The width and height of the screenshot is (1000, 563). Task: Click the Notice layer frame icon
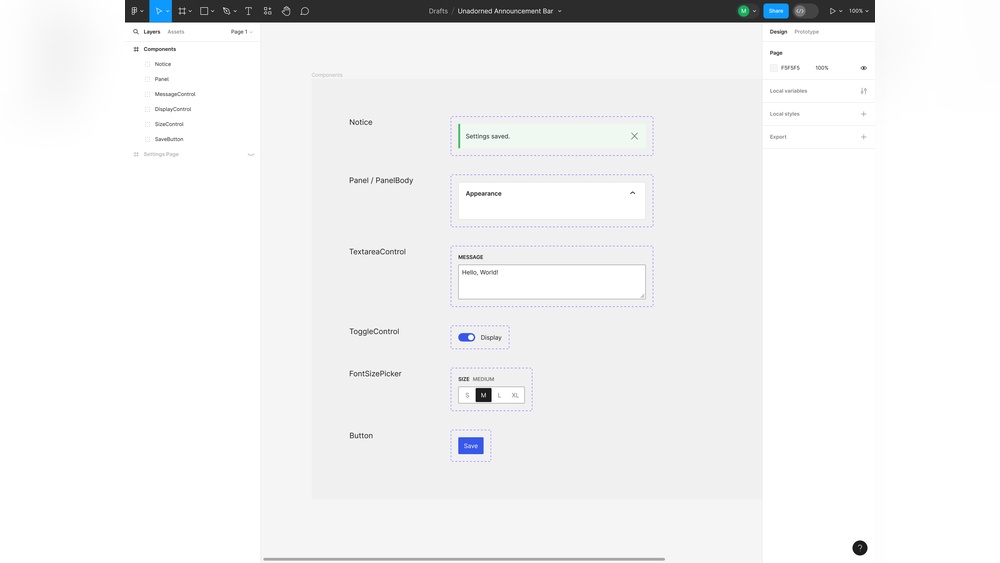147,64
